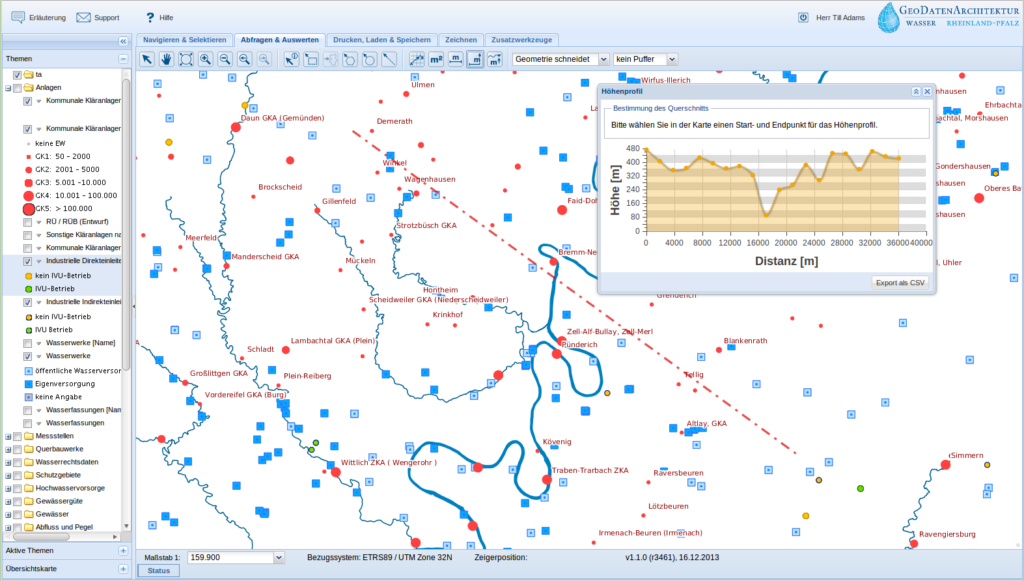Click the Status button

click(158, 571)
